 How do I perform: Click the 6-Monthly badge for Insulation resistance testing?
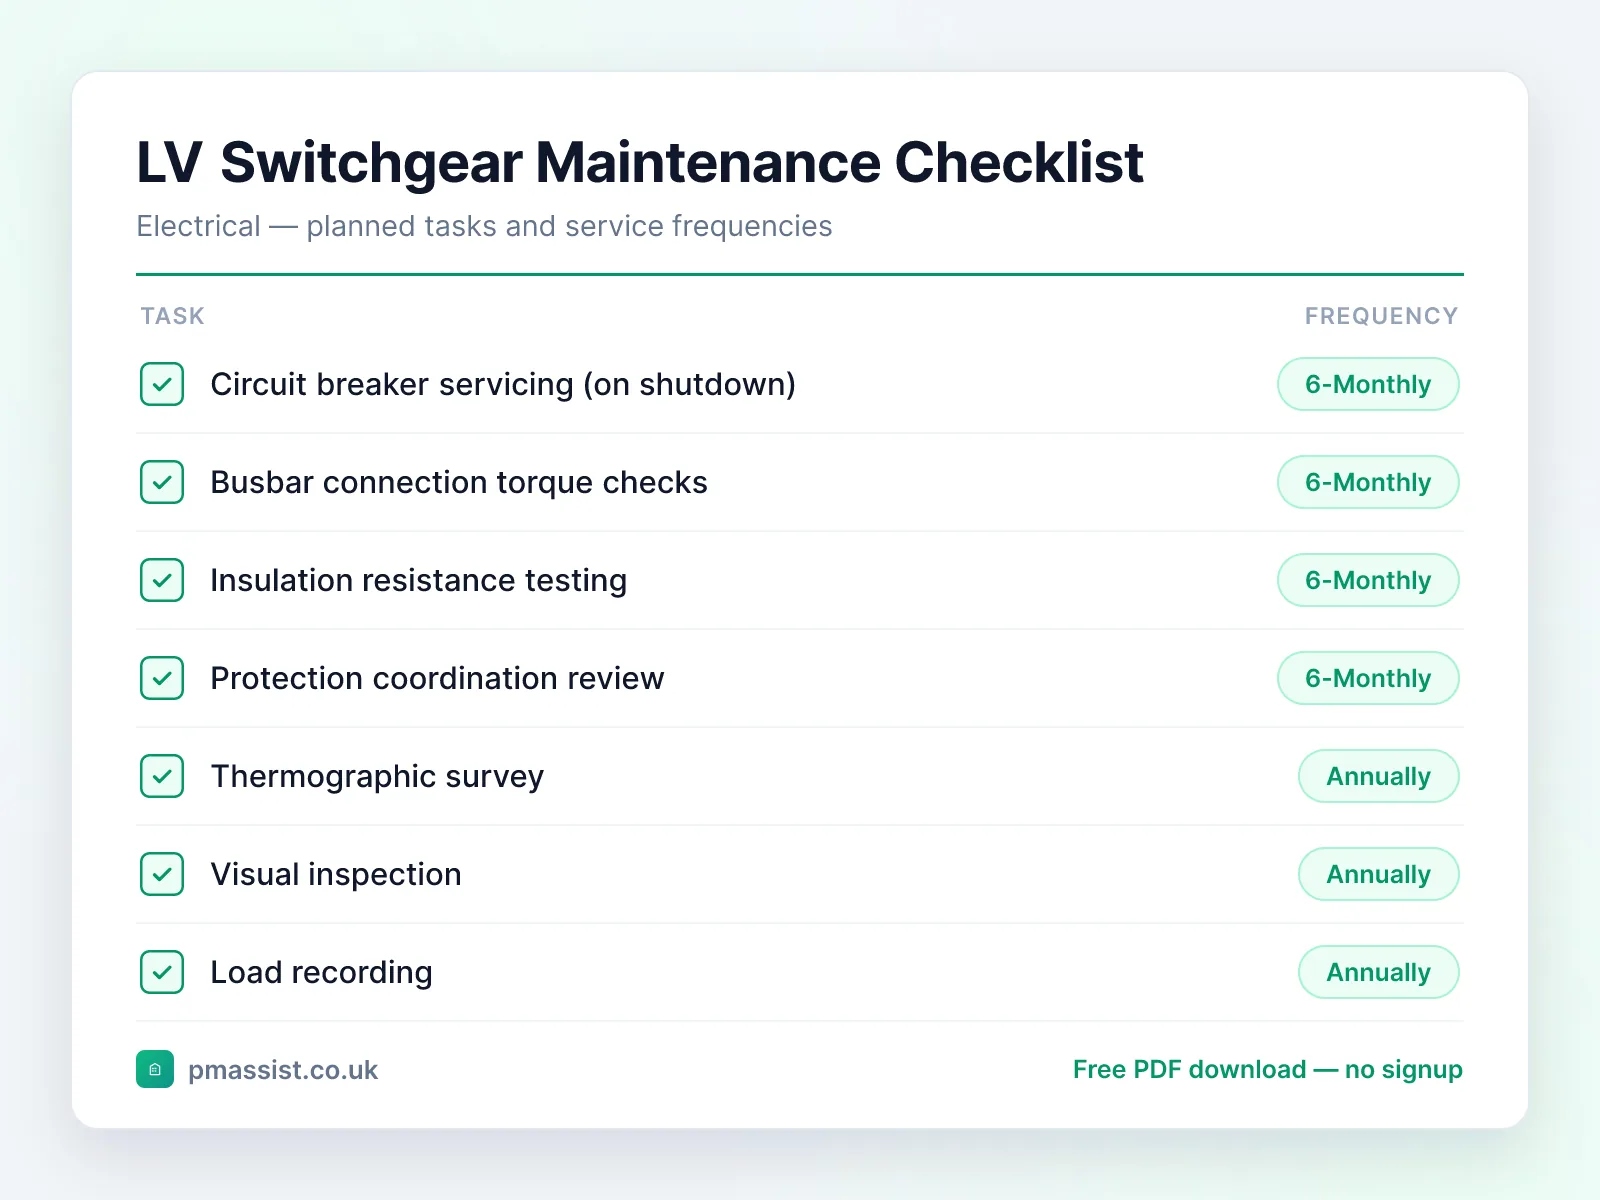click(x=1368, y=580)
